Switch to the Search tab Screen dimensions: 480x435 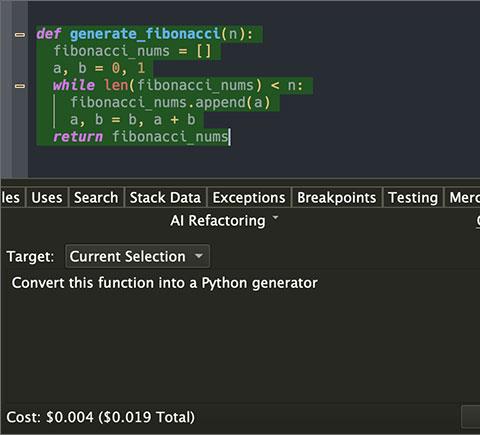(x=96, y=198)
